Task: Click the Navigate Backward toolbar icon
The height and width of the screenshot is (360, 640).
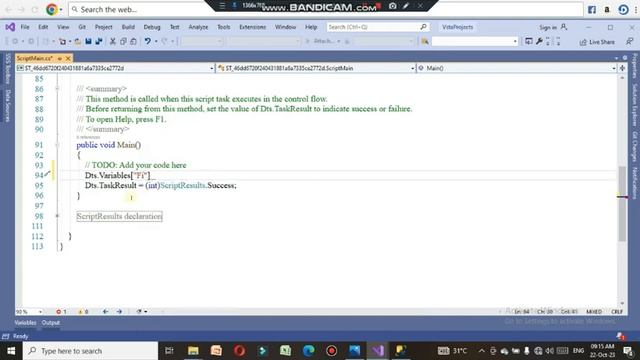Action: point(15,41)
